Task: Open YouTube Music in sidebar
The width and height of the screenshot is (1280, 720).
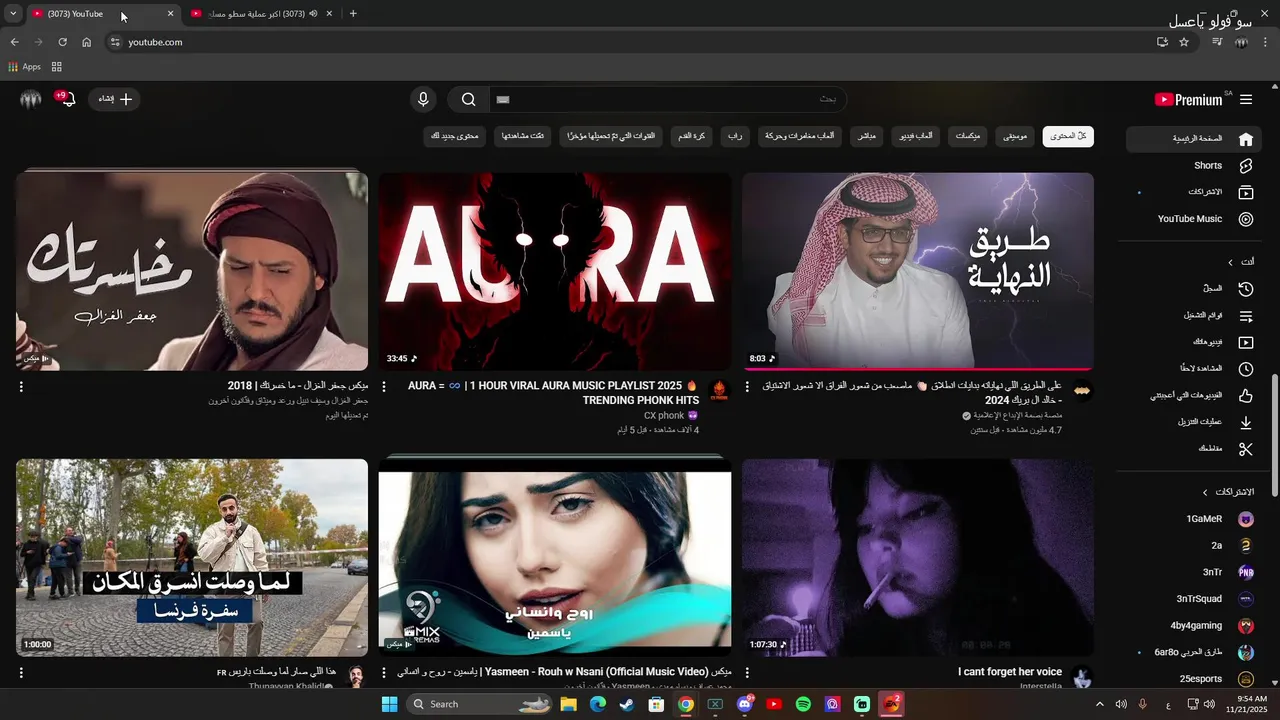Action: point(1195,219)
